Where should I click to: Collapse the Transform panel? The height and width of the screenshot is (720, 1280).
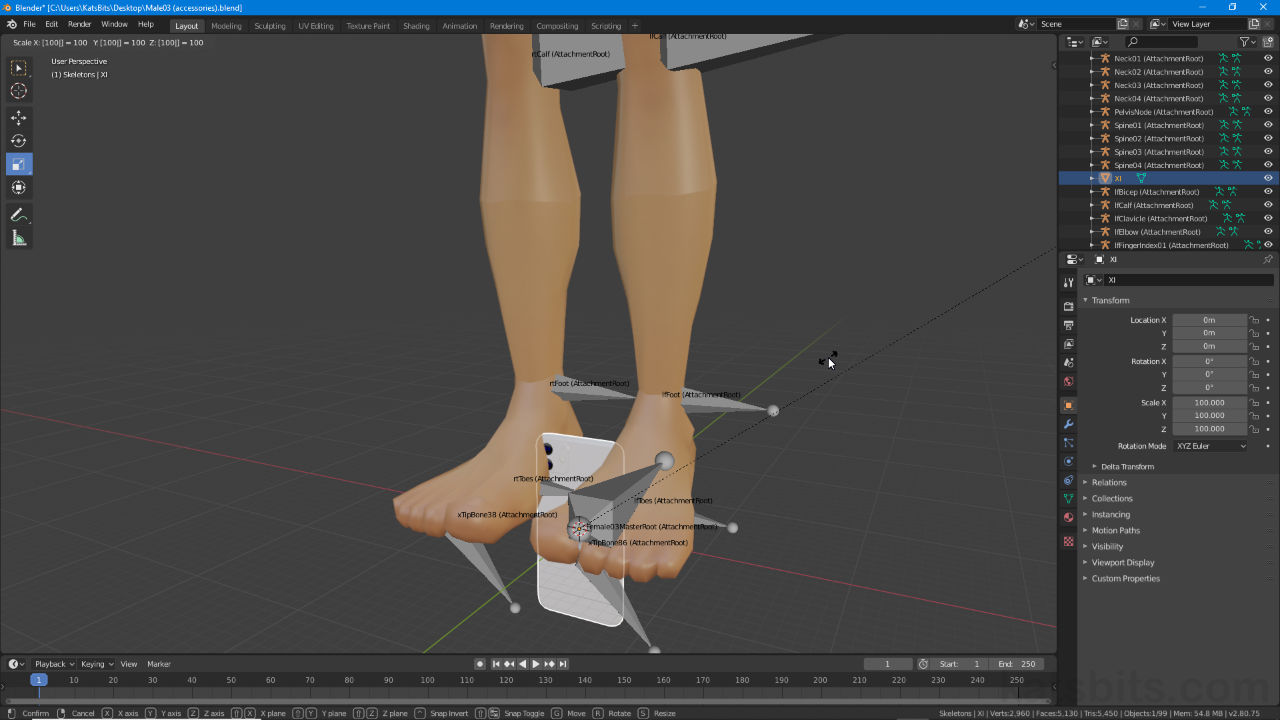(x=1110, y=300)
